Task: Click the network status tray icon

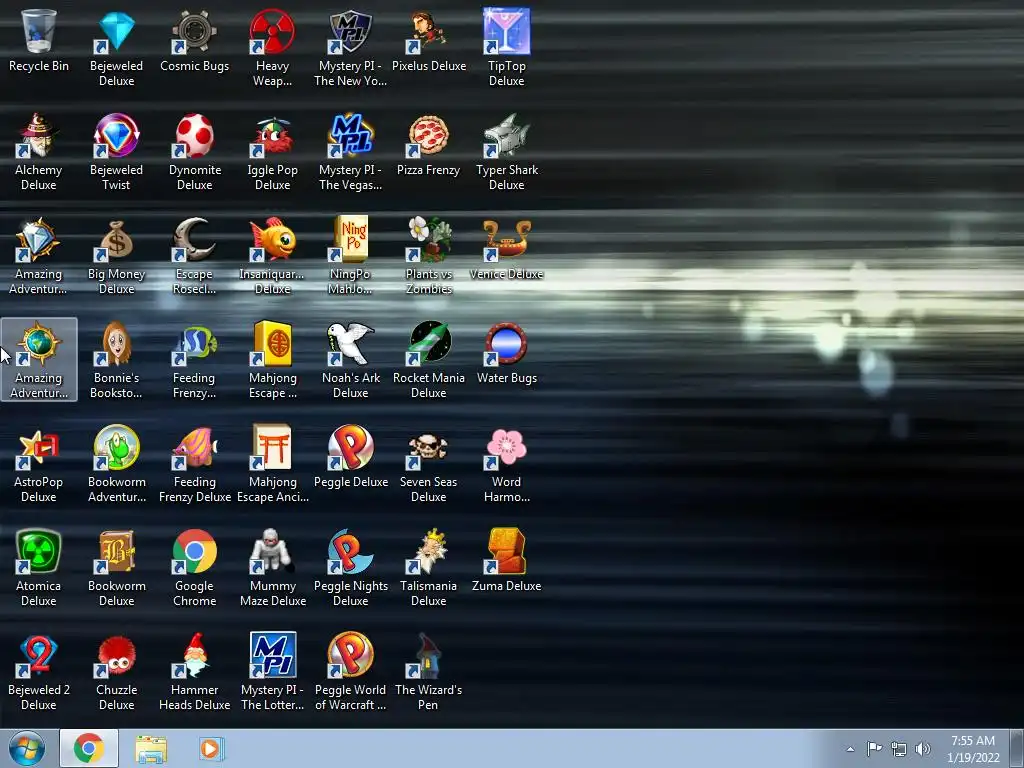Action: tap(899, 749)
